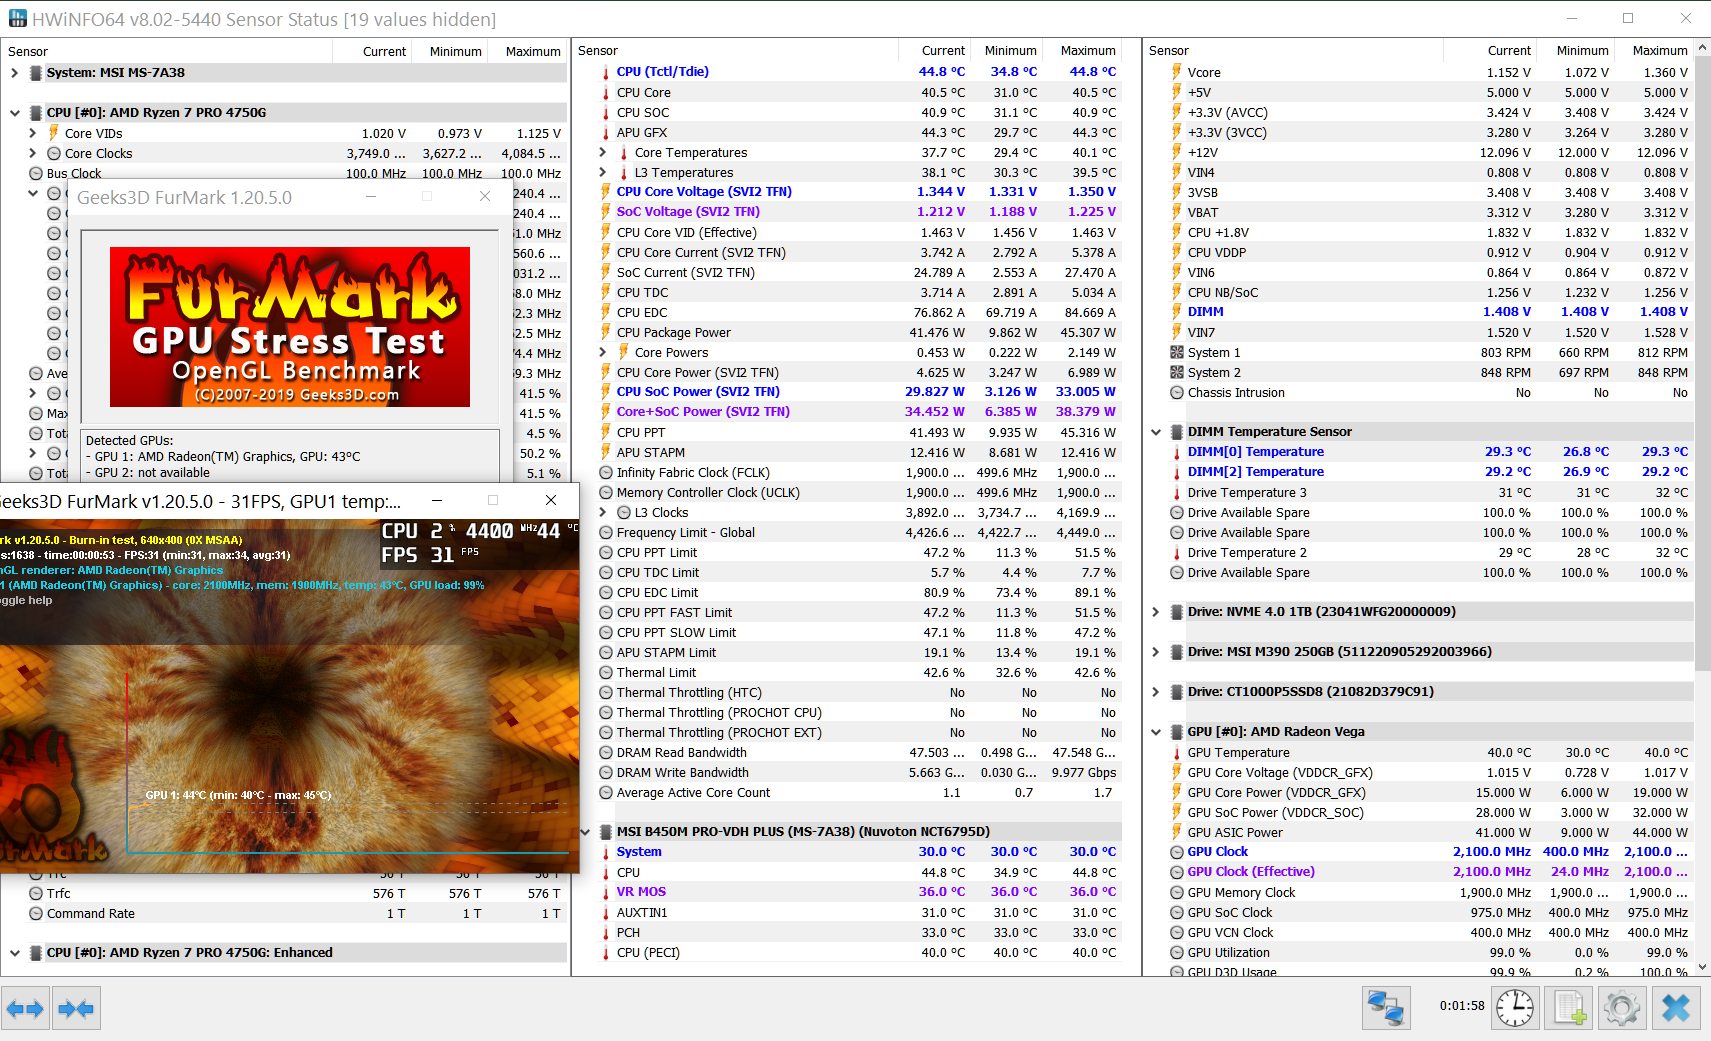Expand the Drive: NVME 4.0 1TB group
The height and width of the screenshot is (1041, 1711).
(x=1156, y=612)
